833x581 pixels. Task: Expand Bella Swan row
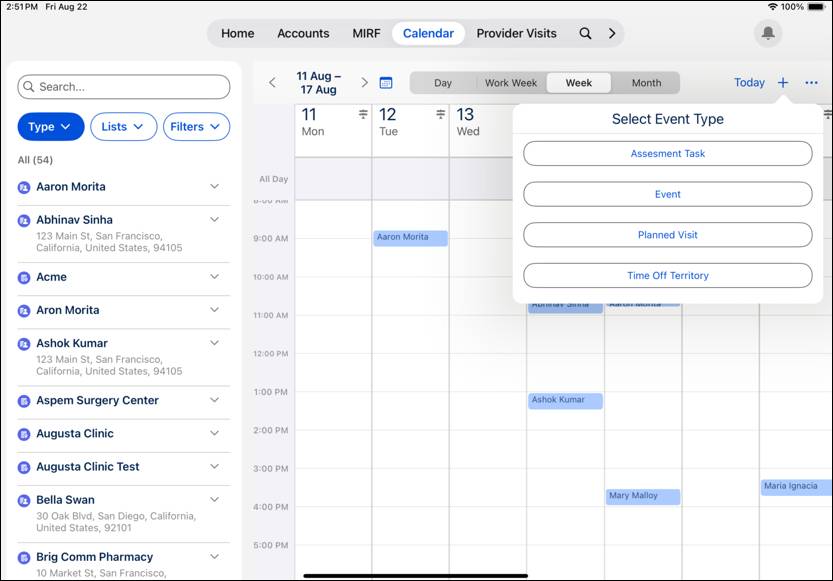click(x=214, y=500)
